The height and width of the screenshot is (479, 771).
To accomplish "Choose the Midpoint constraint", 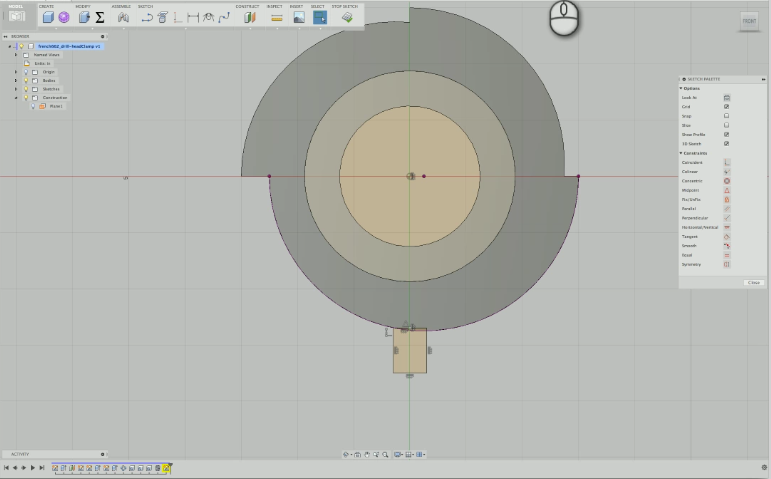I will (727, 190).
